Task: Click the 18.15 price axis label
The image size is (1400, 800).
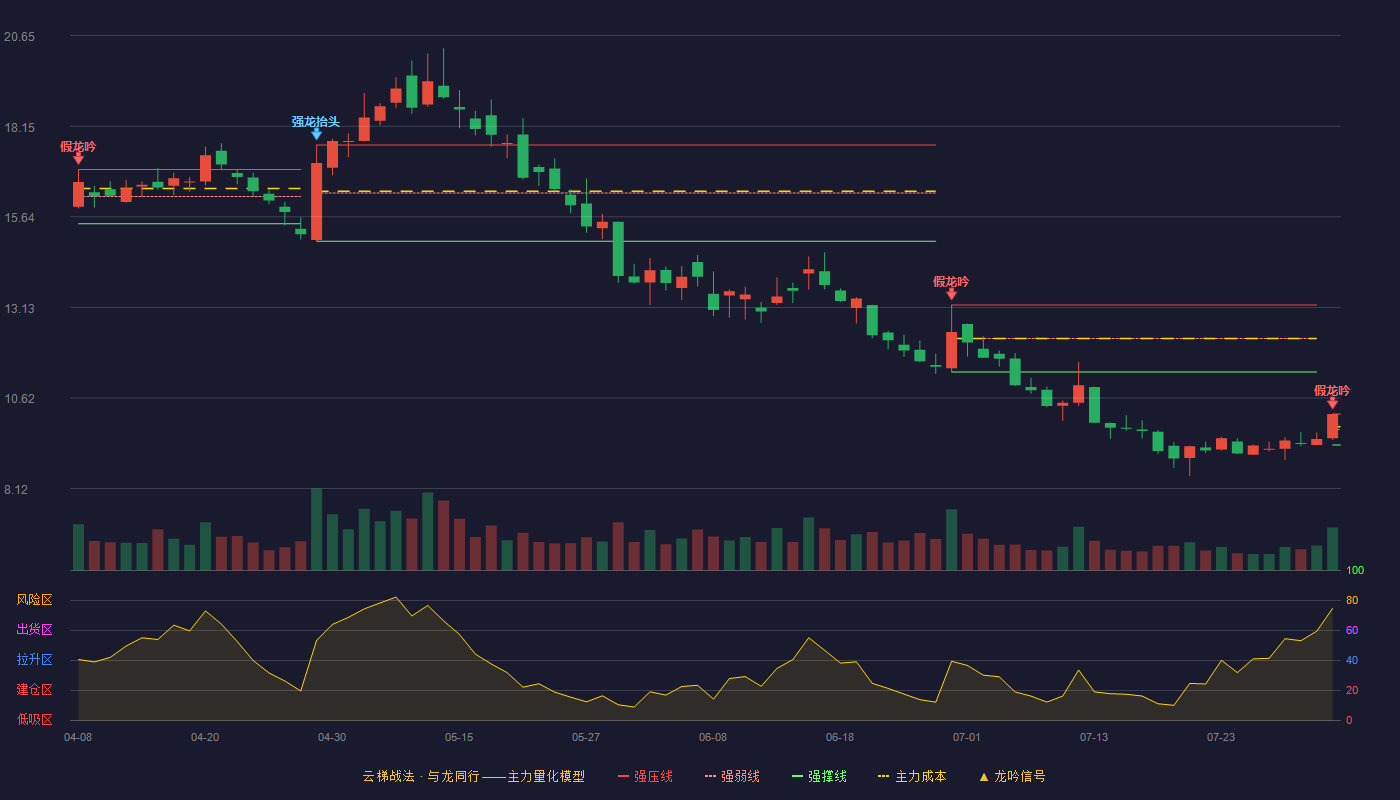Action: pyautogui.click(x=19, y=128)
